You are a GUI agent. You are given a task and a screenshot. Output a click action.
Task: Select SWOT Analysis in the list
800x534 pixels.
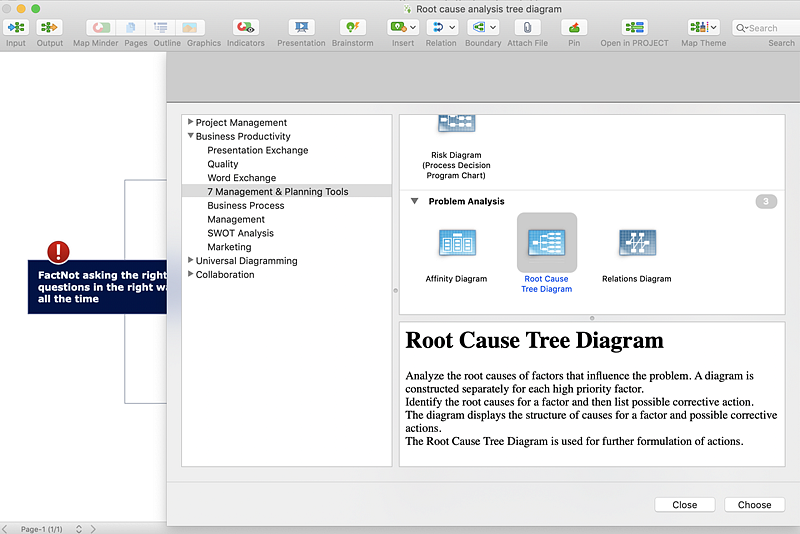241,233
